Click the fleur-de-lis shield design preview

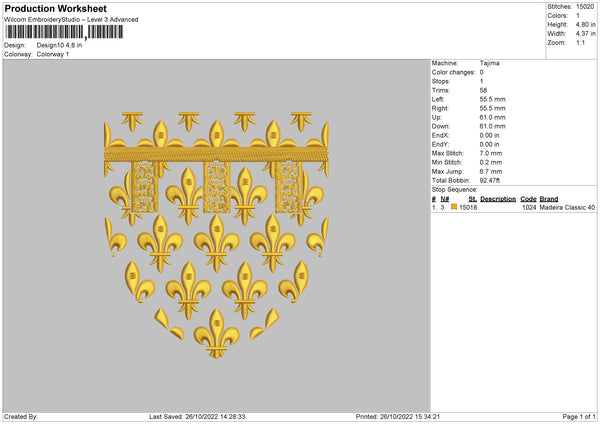pyautogui.click(x=216, y=236)
